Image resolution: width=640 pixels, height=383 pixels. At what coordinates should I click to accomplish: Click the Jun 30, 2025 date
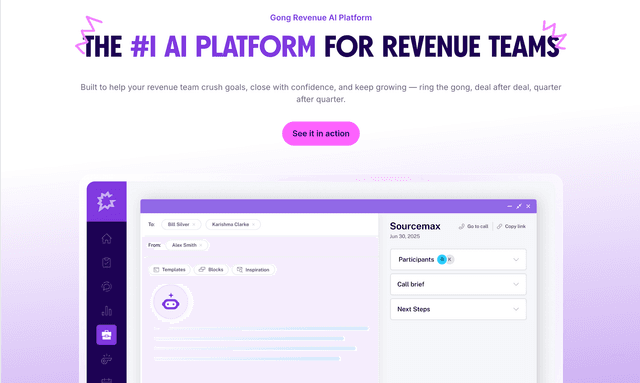tap(404, 236)
